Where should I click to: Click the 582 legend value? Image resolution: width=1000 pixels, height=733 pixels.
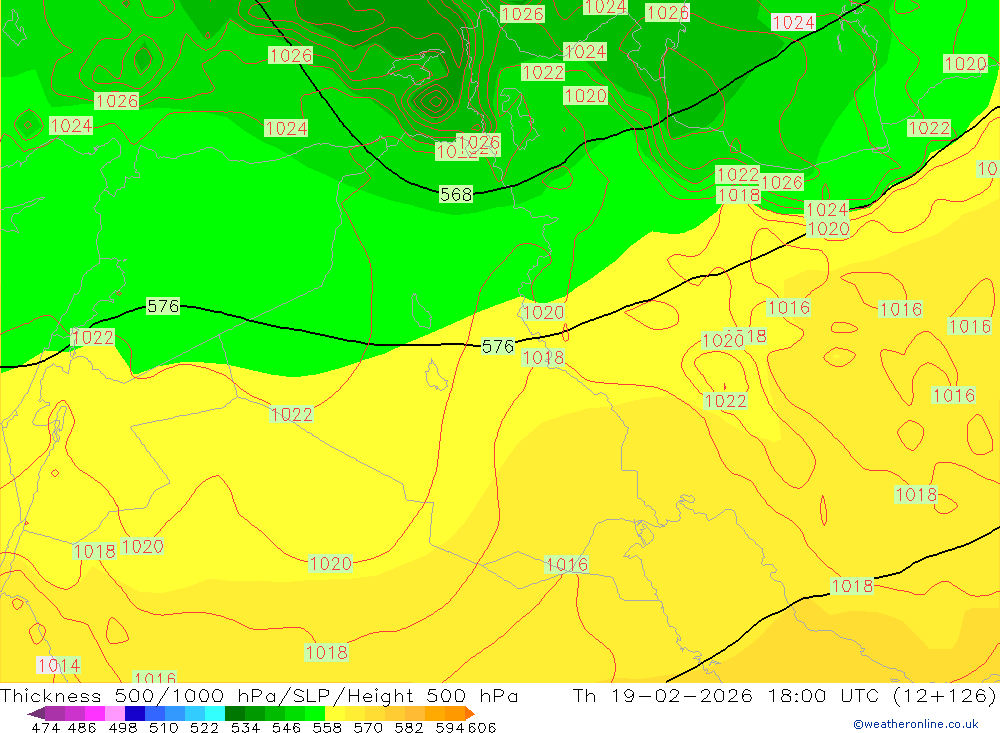point(408,728)
